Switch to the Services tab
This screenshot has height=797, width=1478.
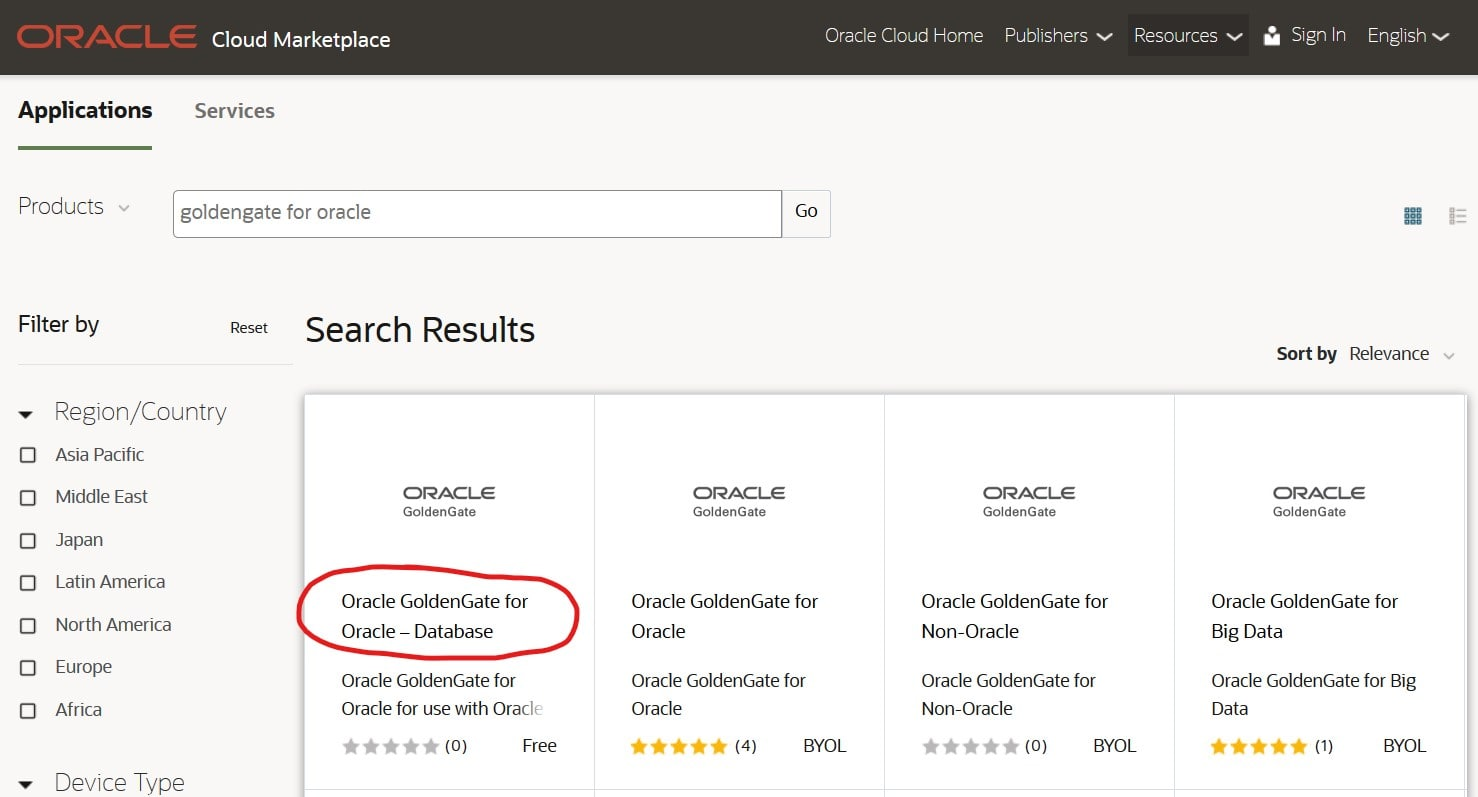point(234,111)
